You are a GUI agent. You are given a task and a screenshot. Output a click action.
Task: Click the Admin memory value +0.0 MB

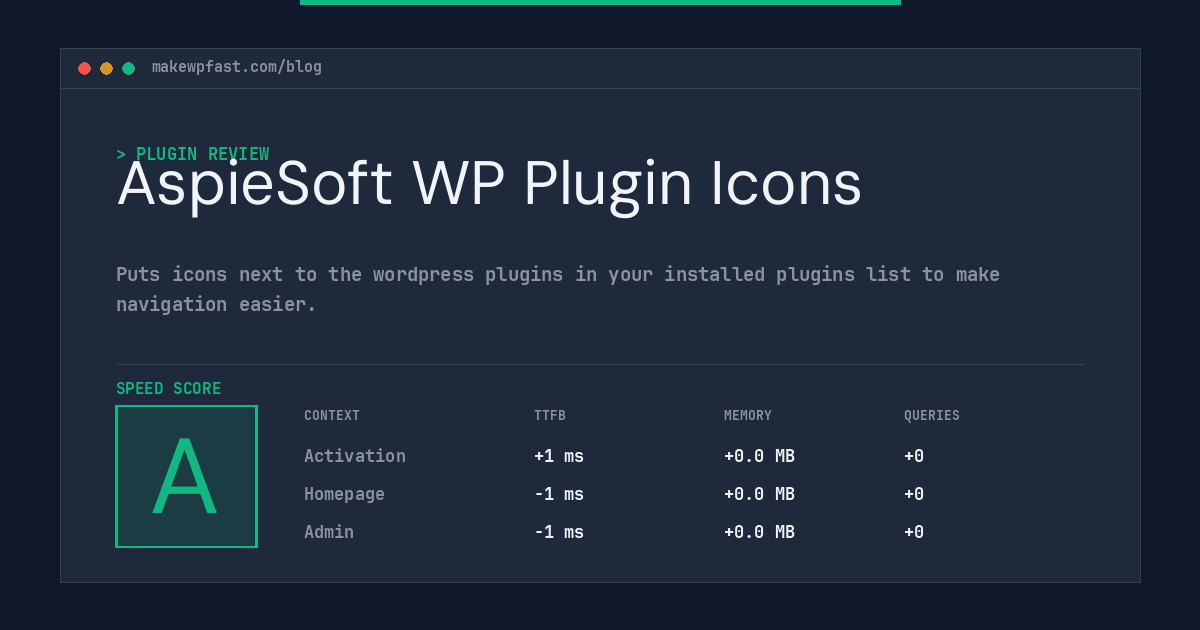759,532
